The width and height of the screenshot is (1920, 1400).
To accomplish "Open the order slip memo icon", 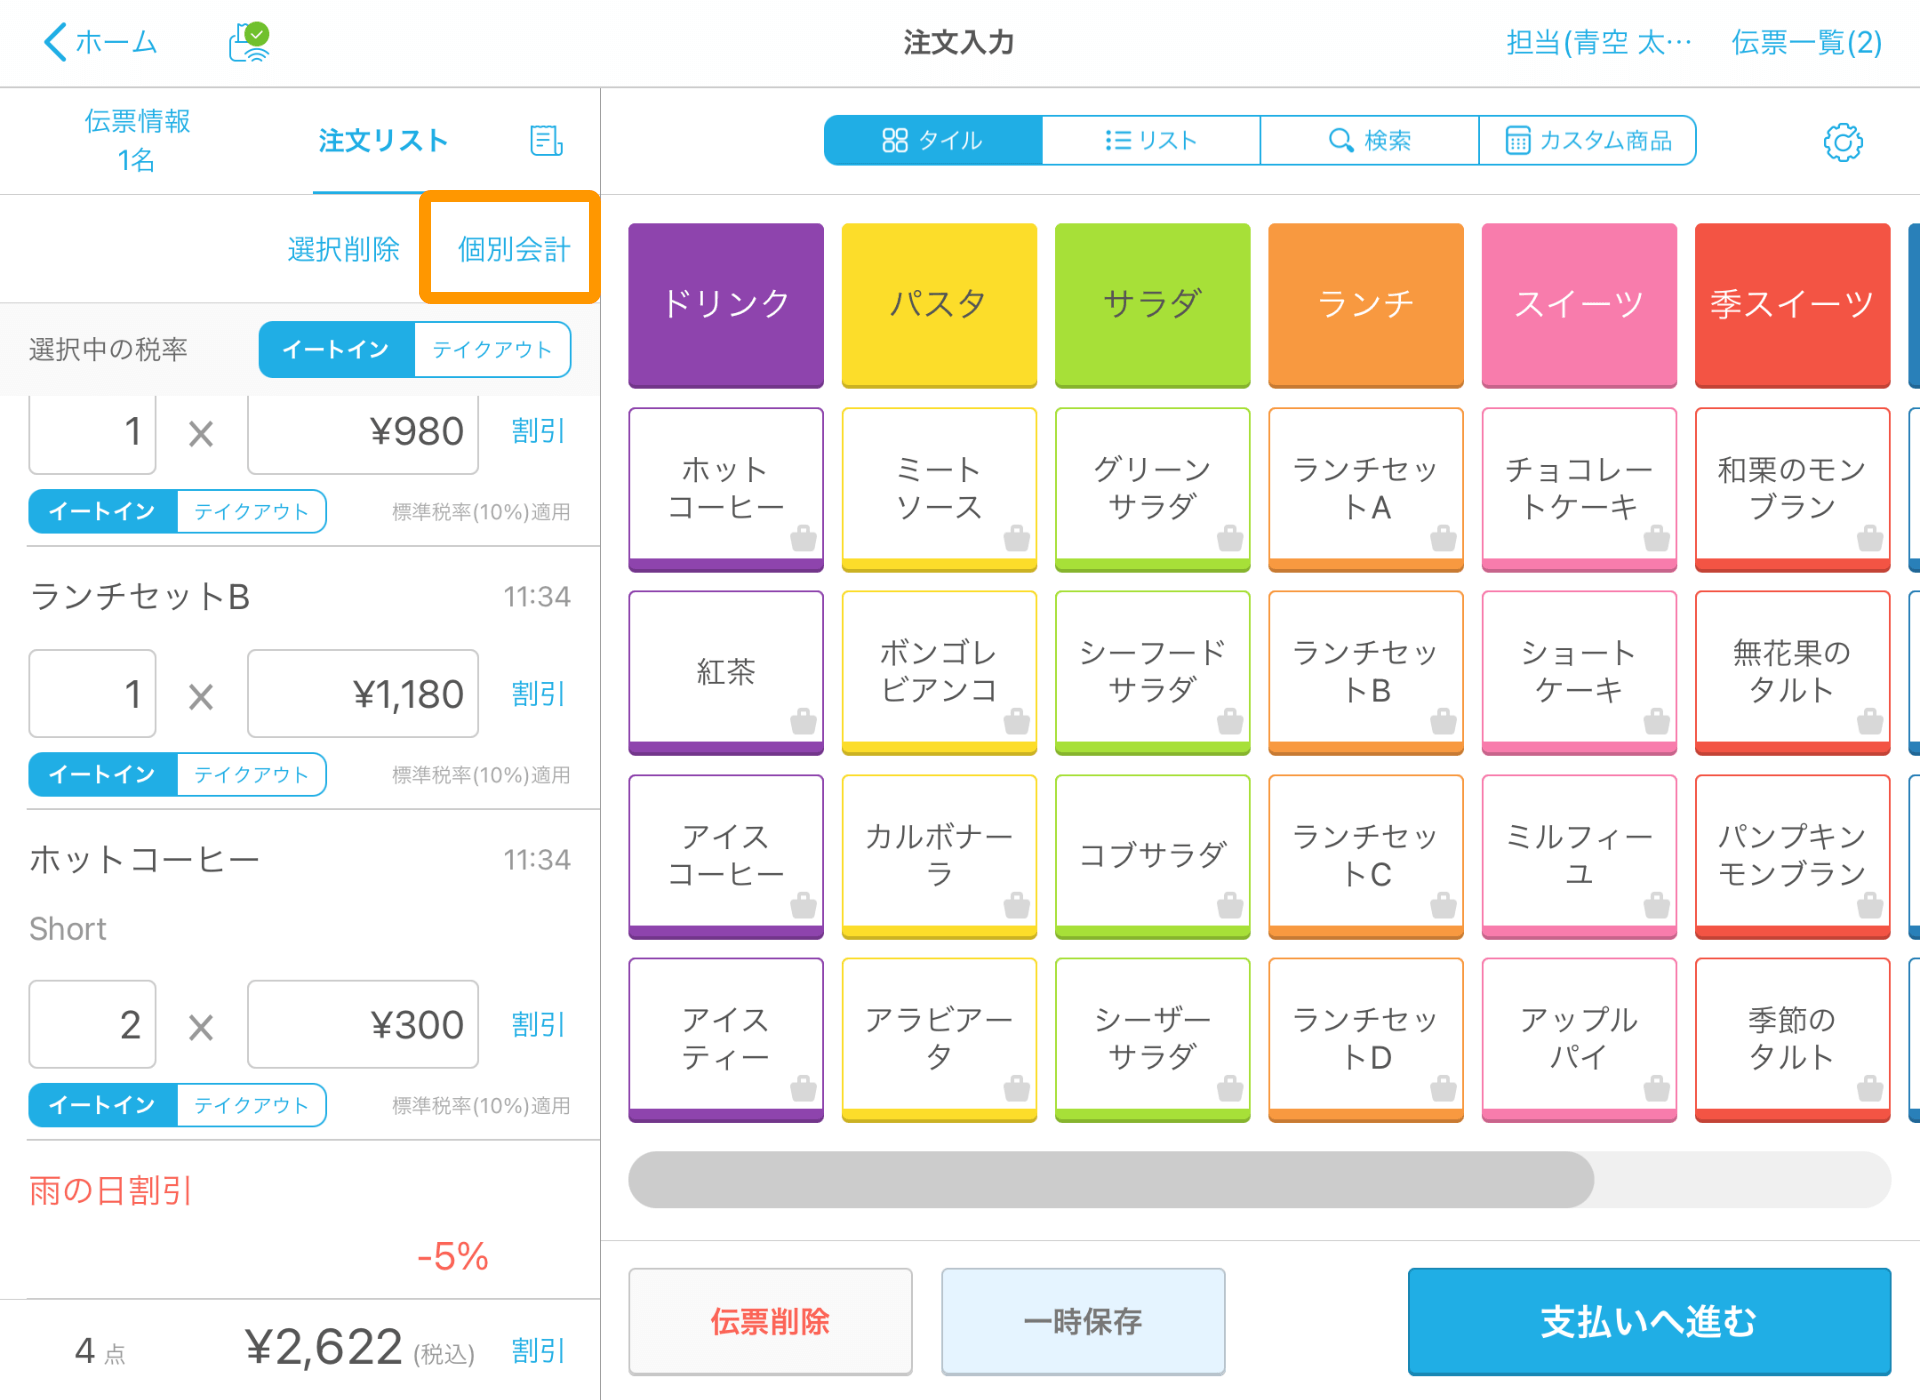I will click(x=546, y=140).
